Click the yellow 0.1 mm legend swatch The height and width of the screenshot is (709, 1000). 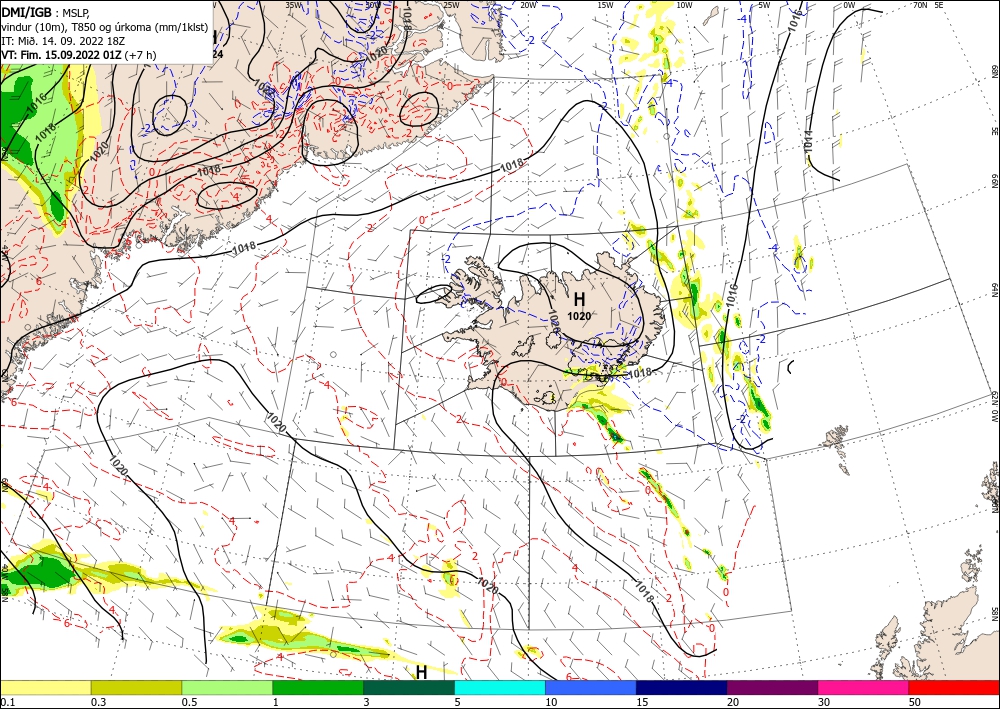(45, 687)
